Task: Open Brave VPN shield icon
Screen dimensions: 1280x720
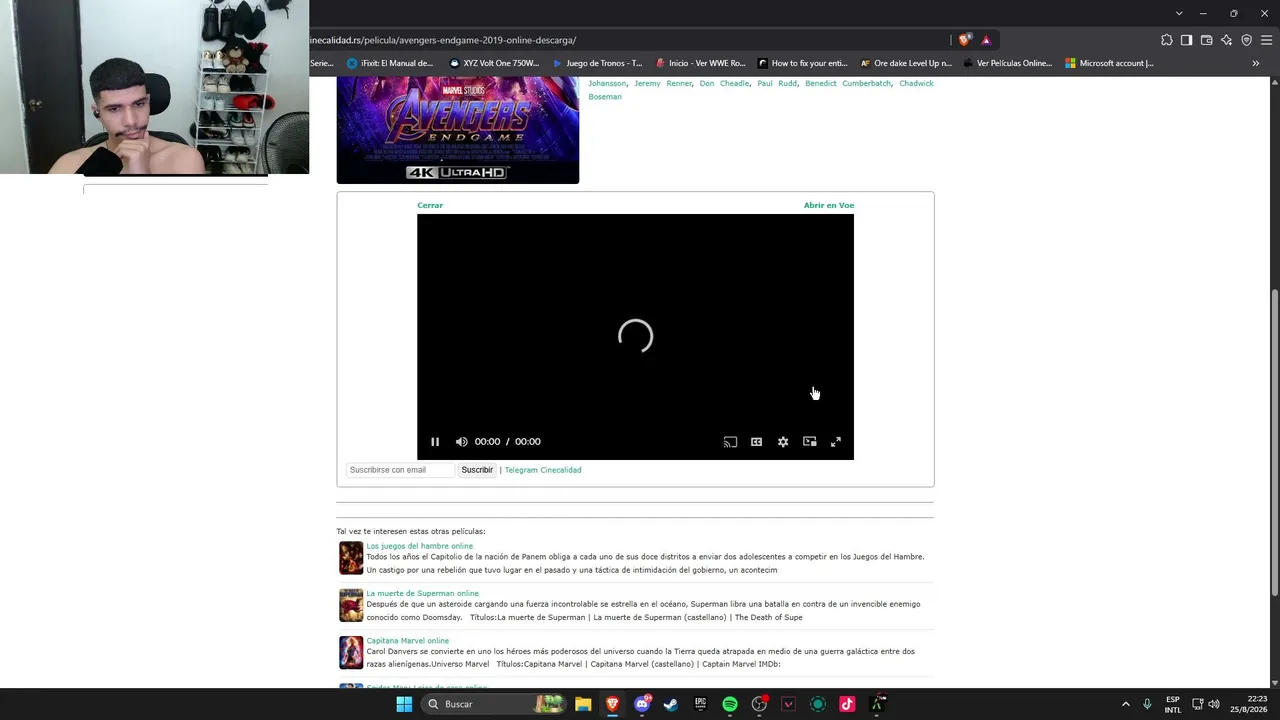Action: 1247,40
